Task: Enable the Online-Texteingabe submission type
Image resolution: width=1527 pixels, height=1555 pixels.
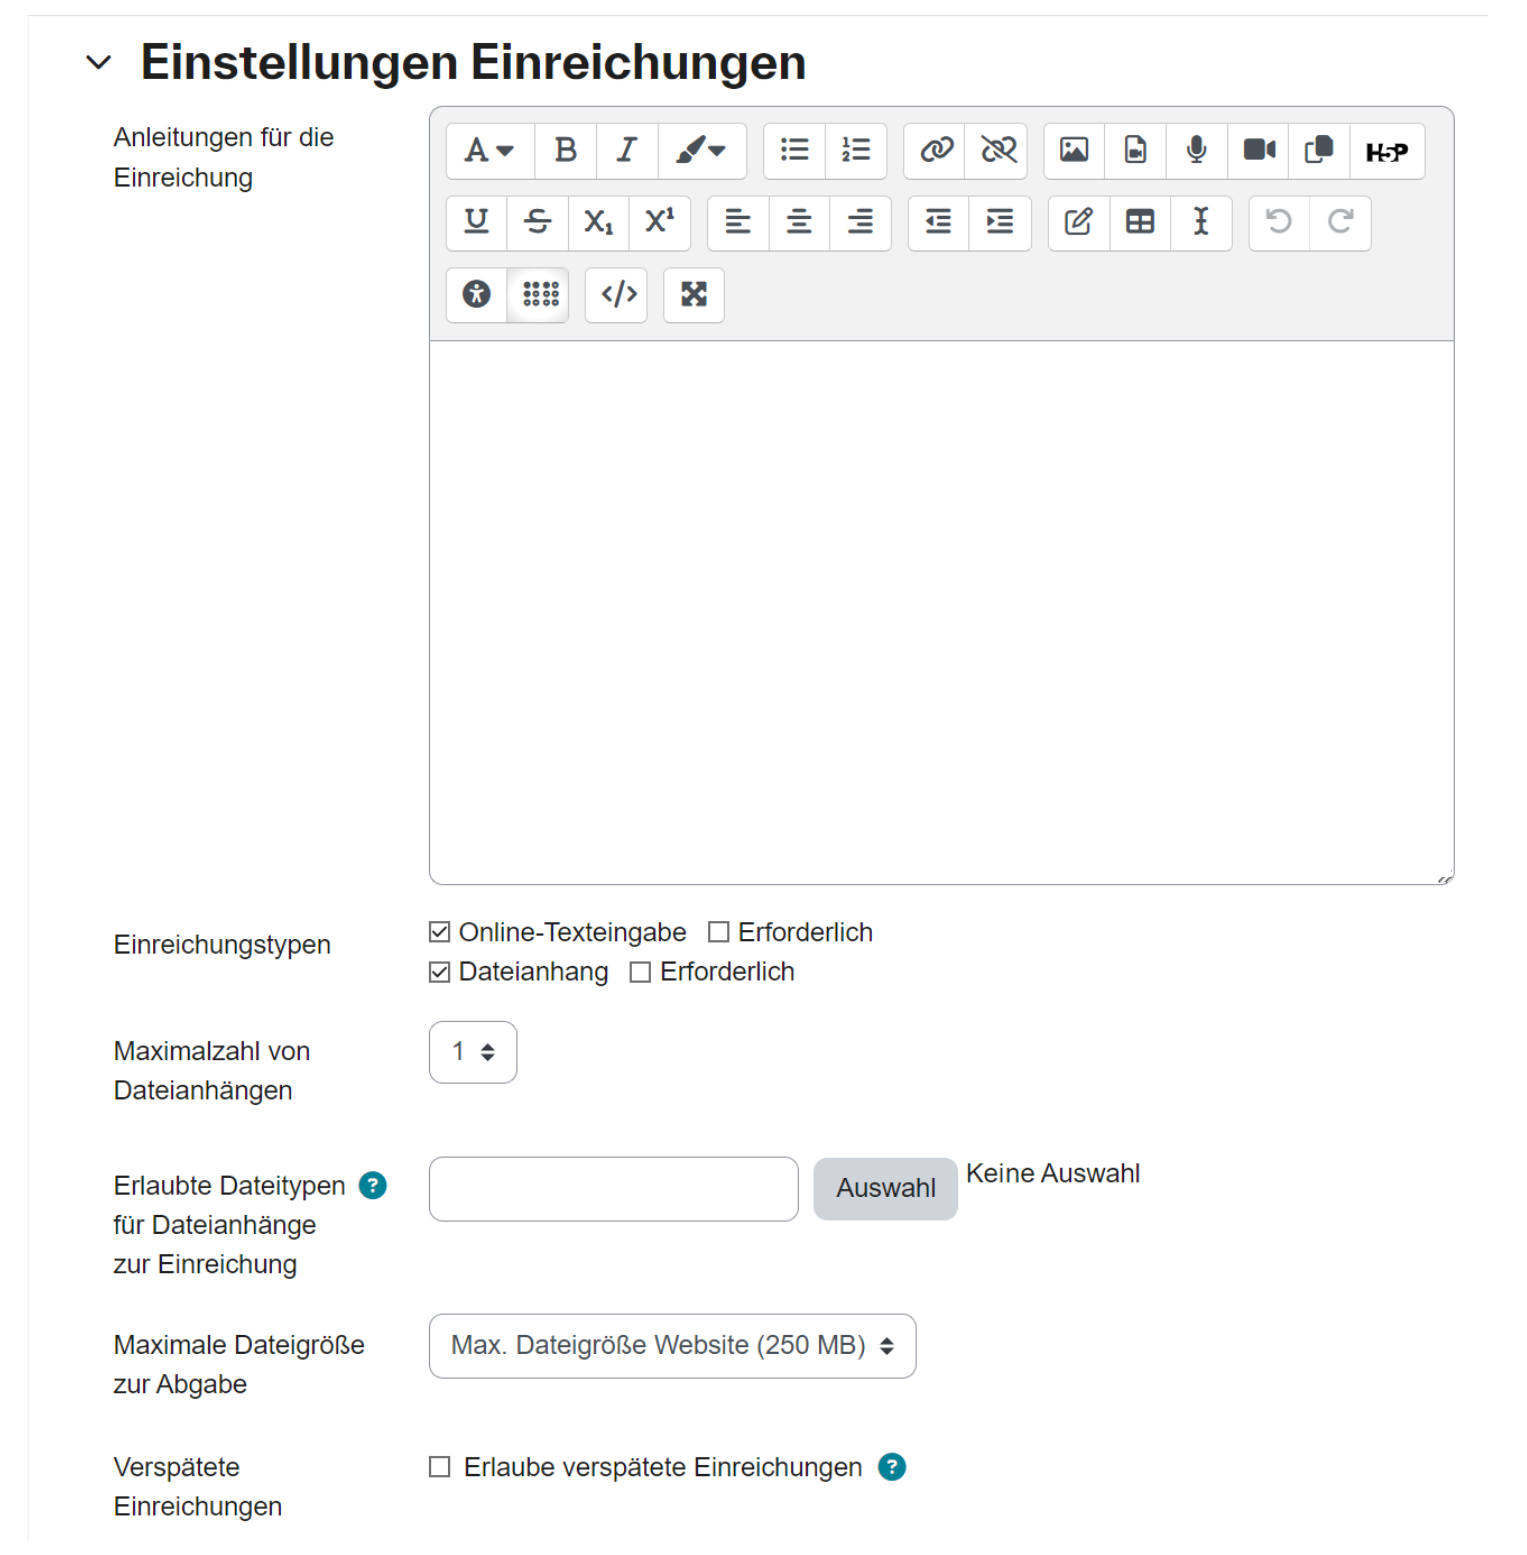Action: tap(438, 931)
